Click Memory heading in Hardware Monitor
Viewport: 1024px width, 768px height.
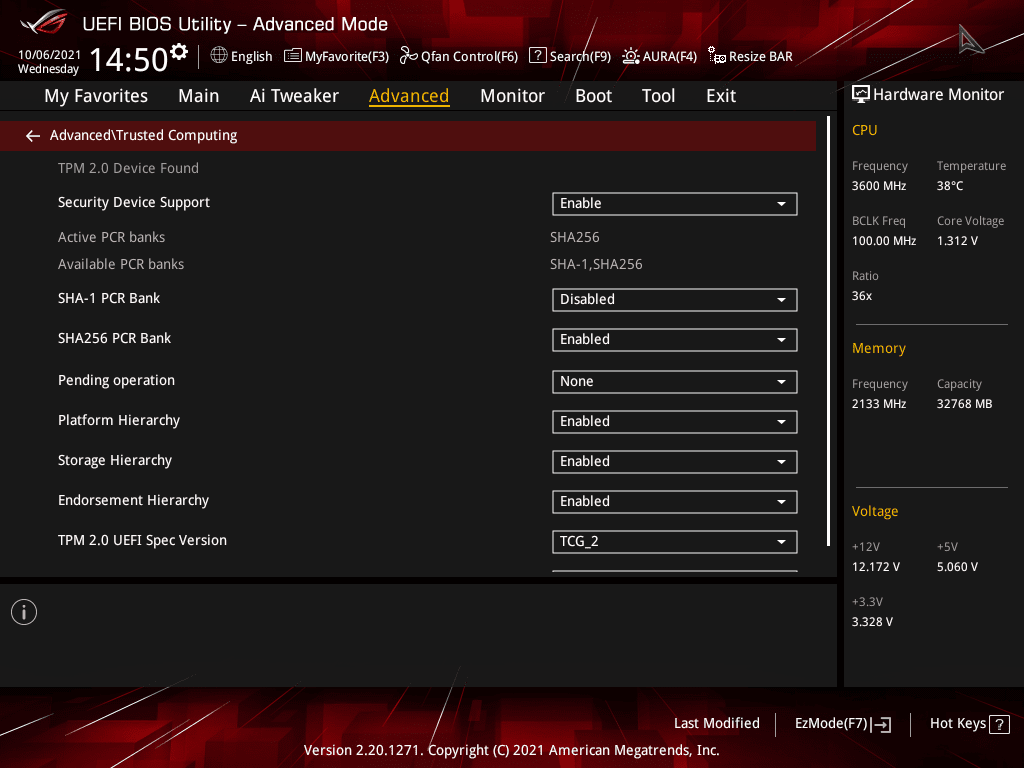878,349
